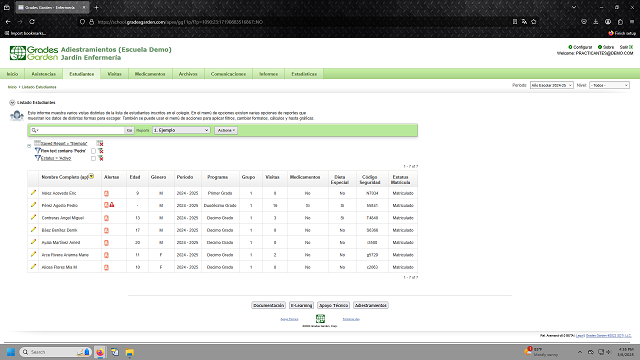Delete the Row text contains 'Pedro' filter

click(x=100, y=151)
